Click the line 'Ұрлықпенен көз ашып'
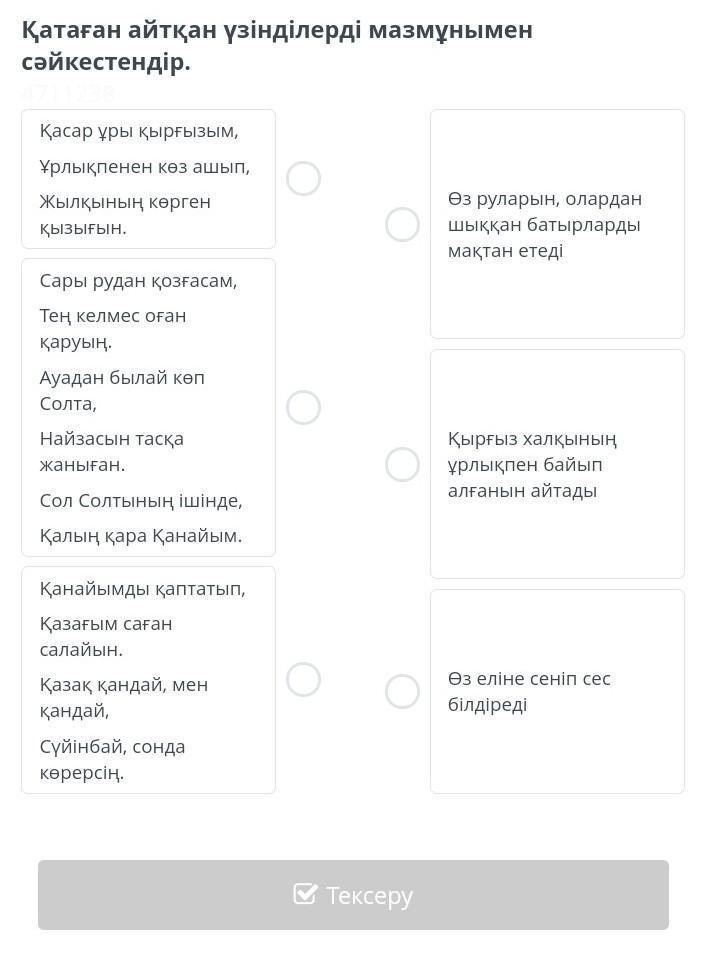Viewport: 712px width, 958px height. point(145,167)
